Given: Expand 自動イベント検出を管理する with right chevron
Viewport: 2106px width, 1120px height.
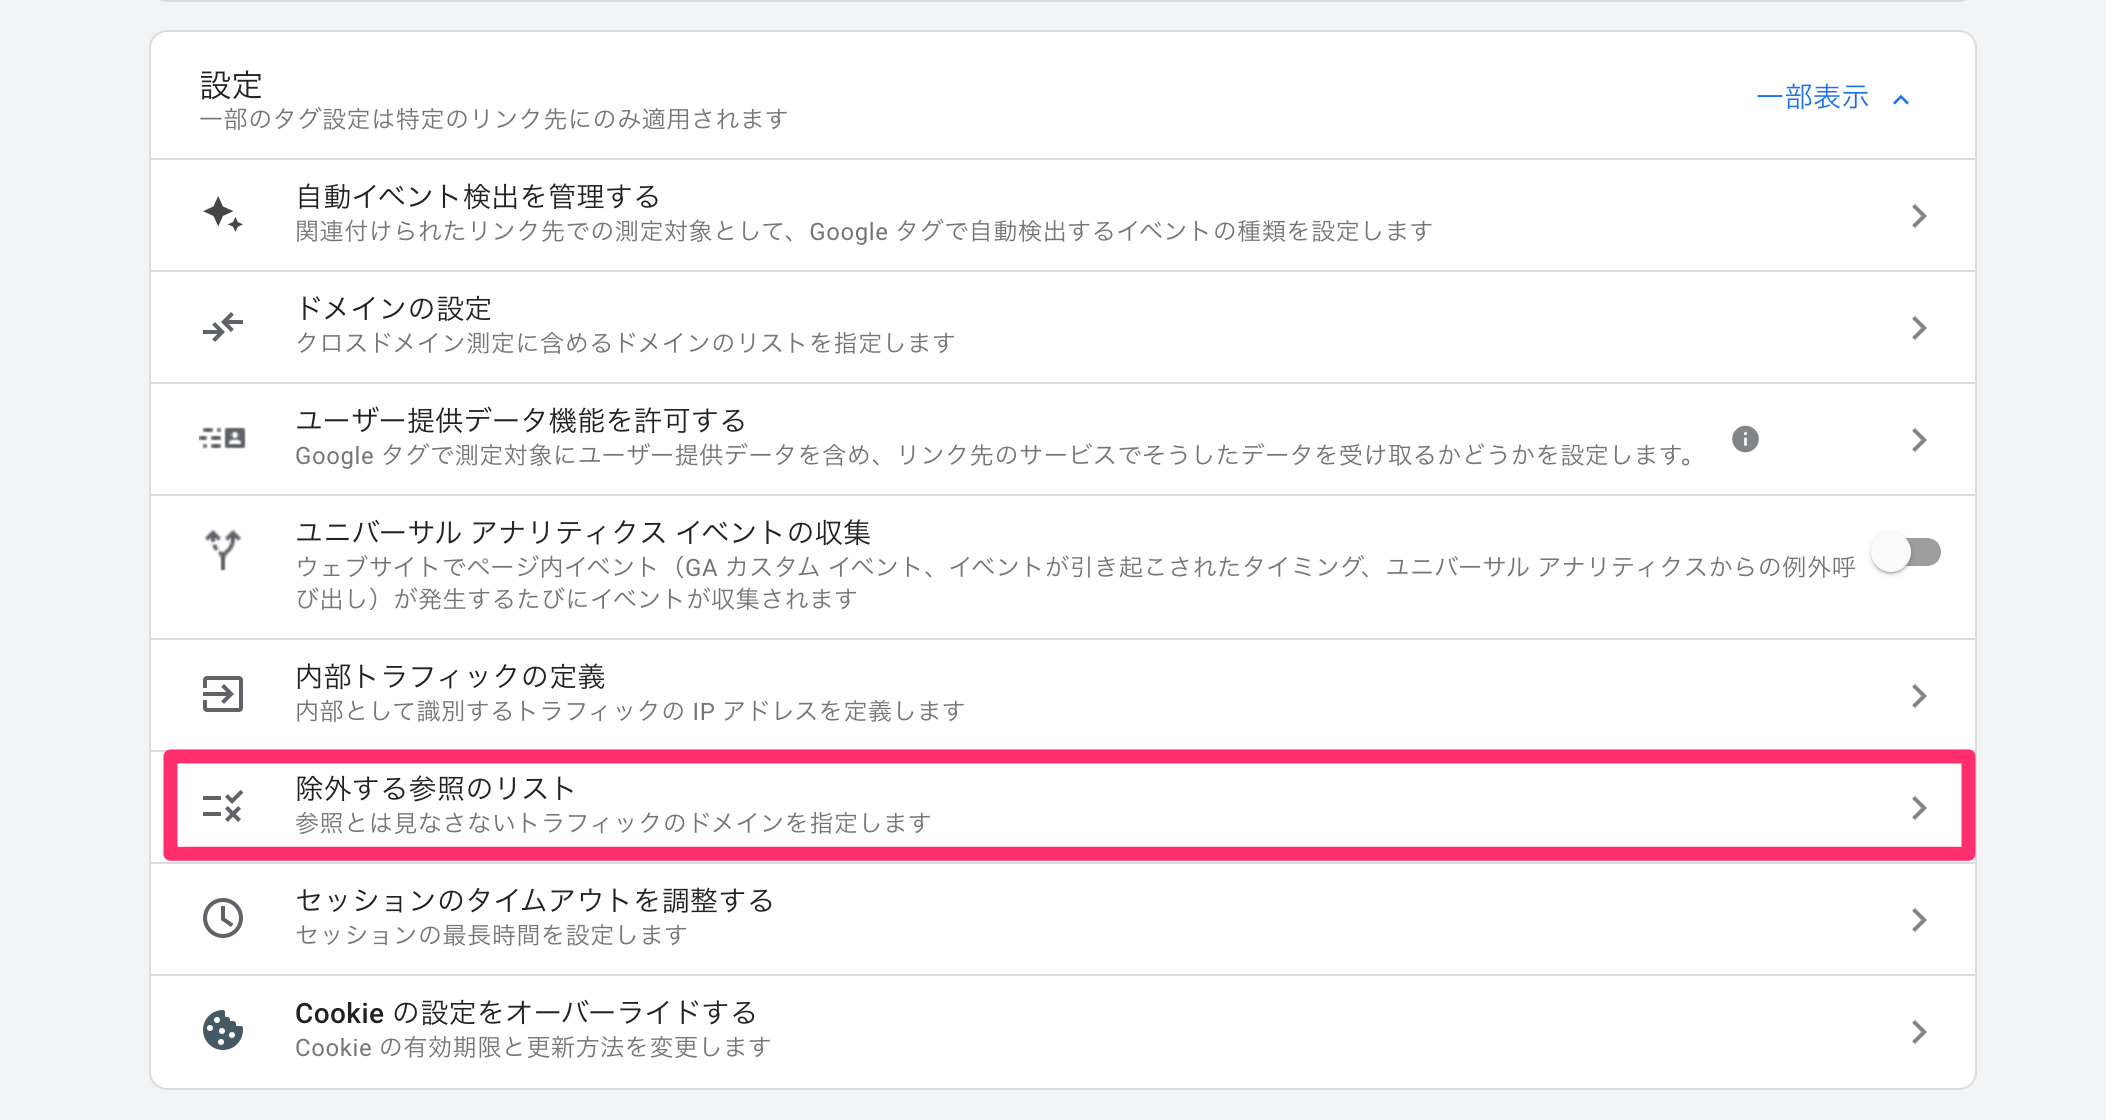Looking at the screenshot, I should [x=1918, y=216].
